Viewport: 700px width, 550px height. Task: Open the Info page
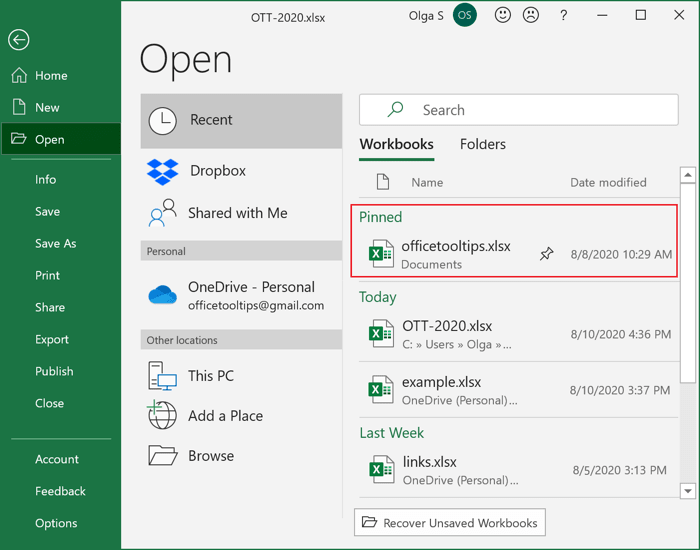click(46, 179)
